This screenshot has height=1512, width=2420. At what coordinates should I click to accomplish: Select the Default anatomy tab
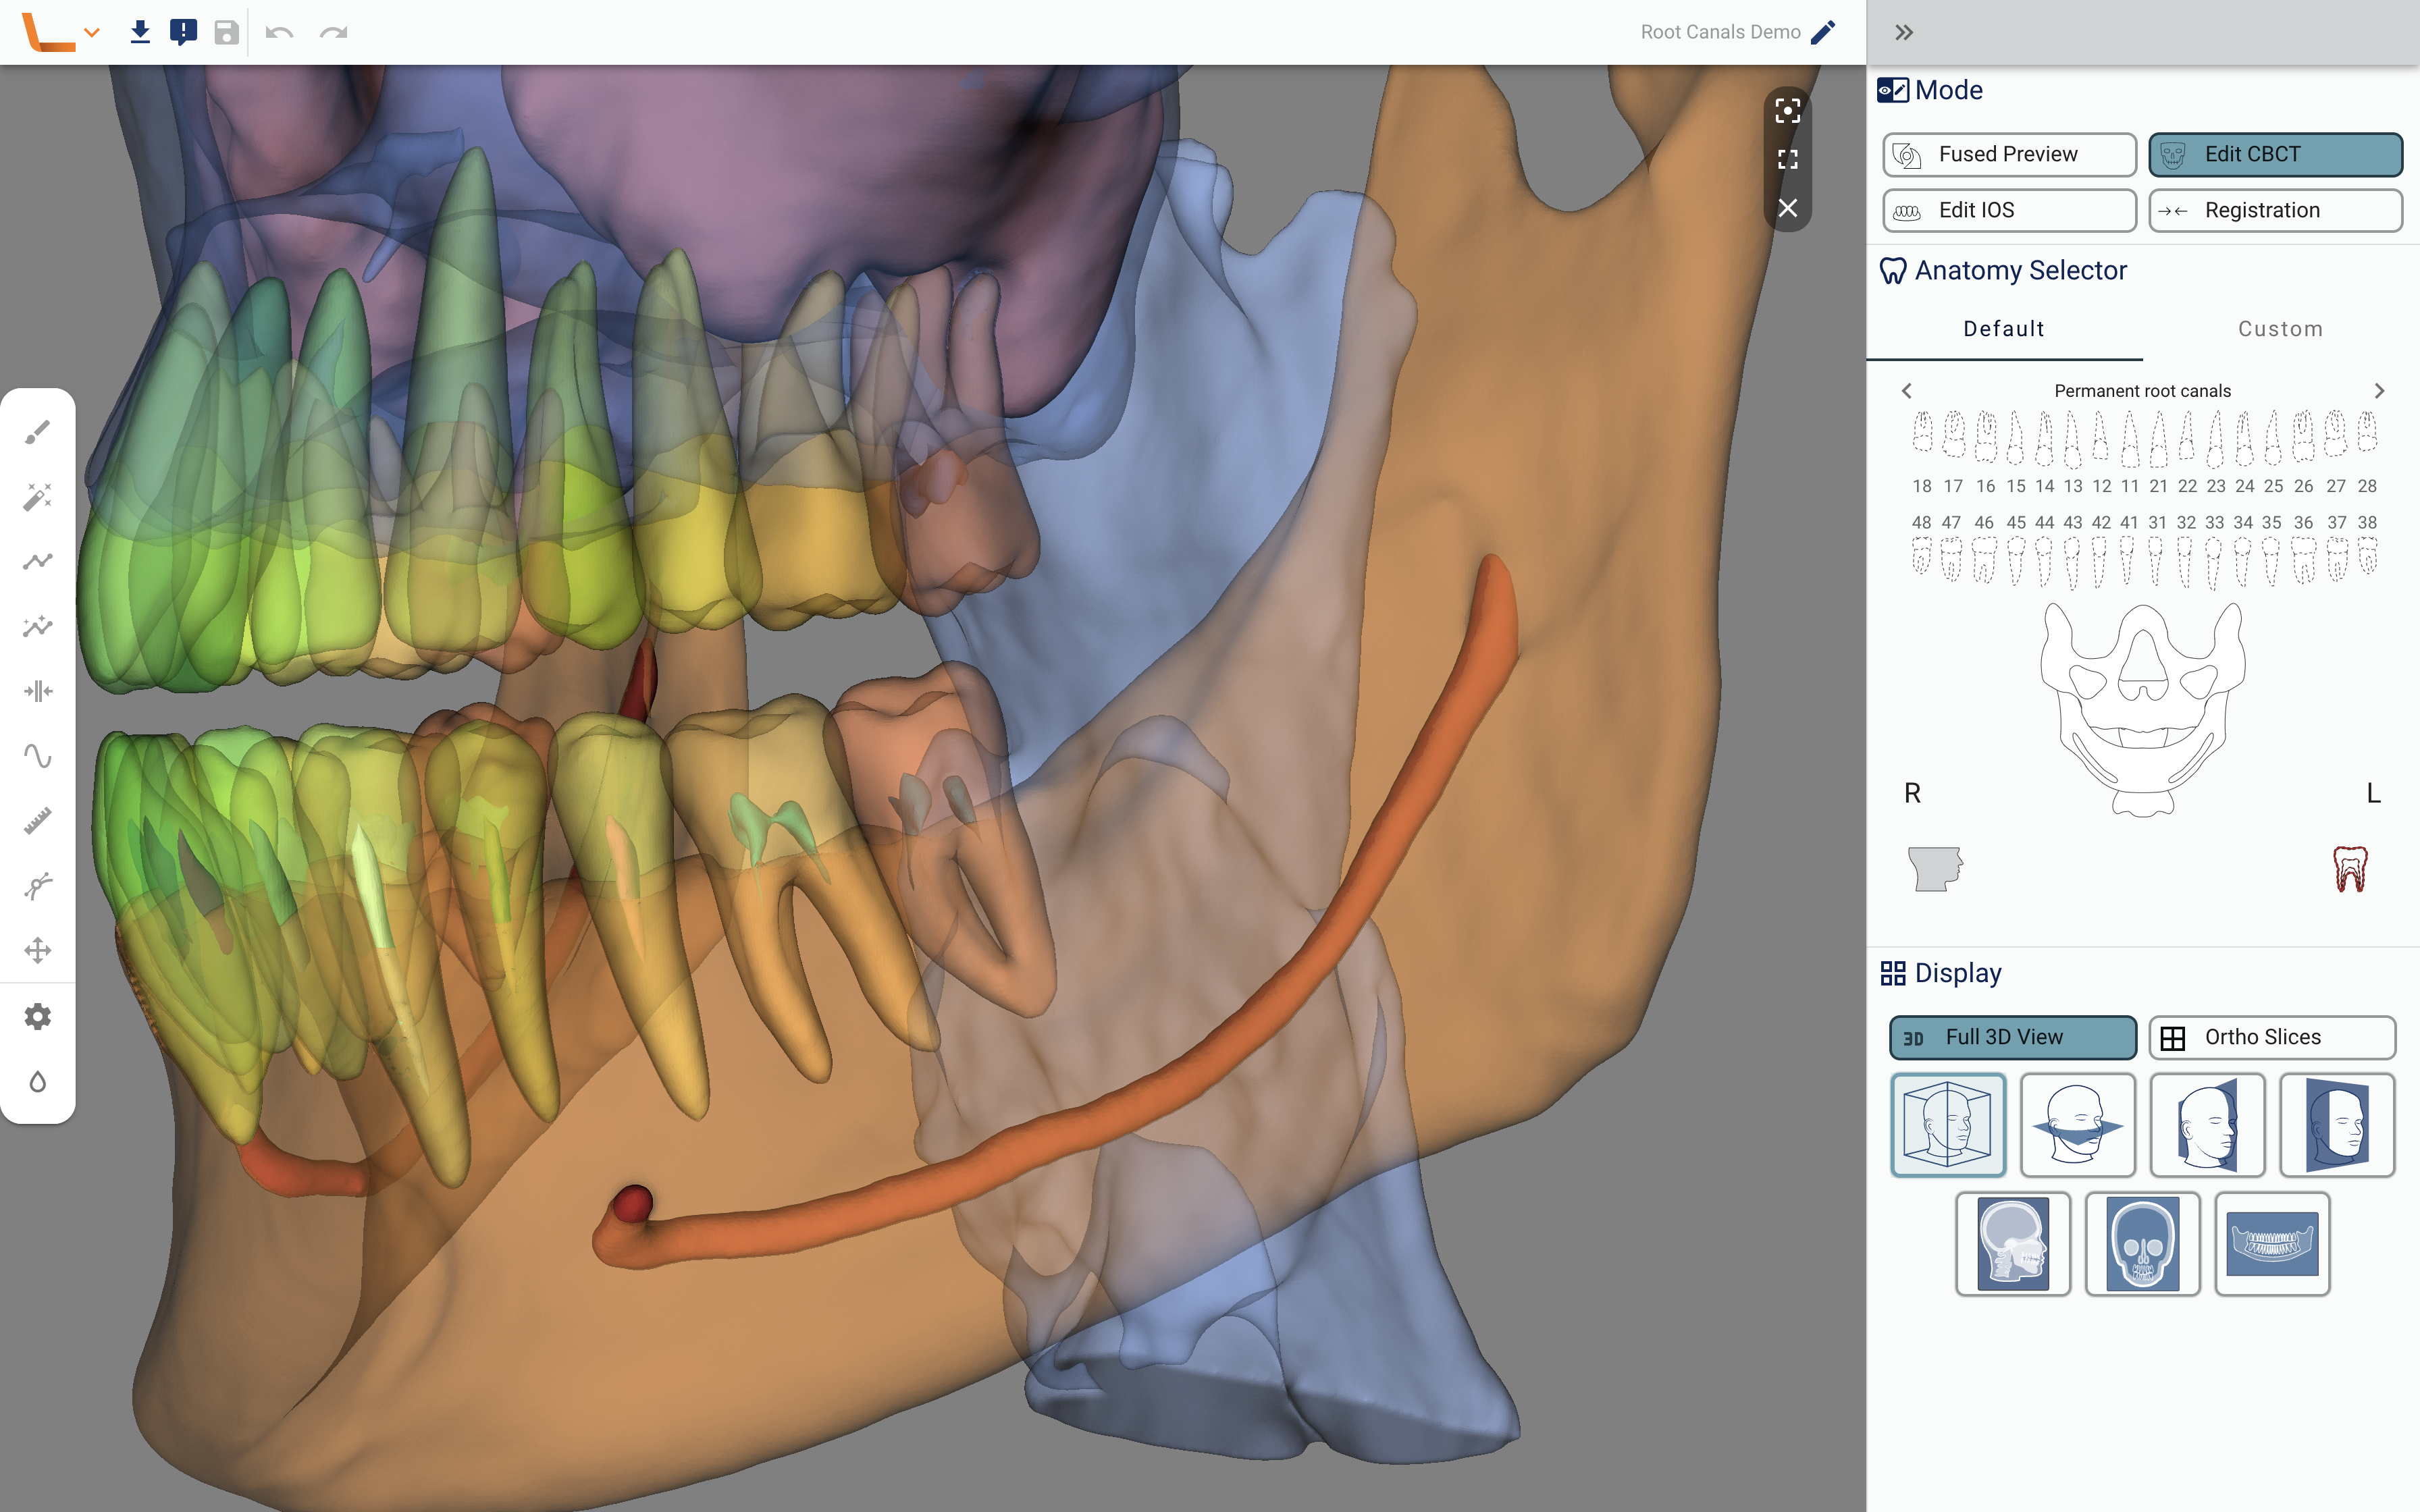2003,329
